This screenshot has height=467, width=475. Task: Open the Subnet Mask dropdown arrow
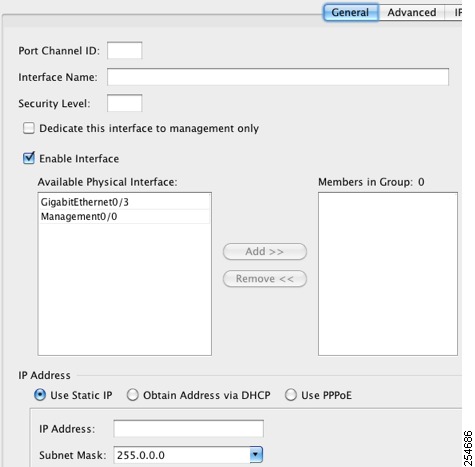(x=256, y=455)
